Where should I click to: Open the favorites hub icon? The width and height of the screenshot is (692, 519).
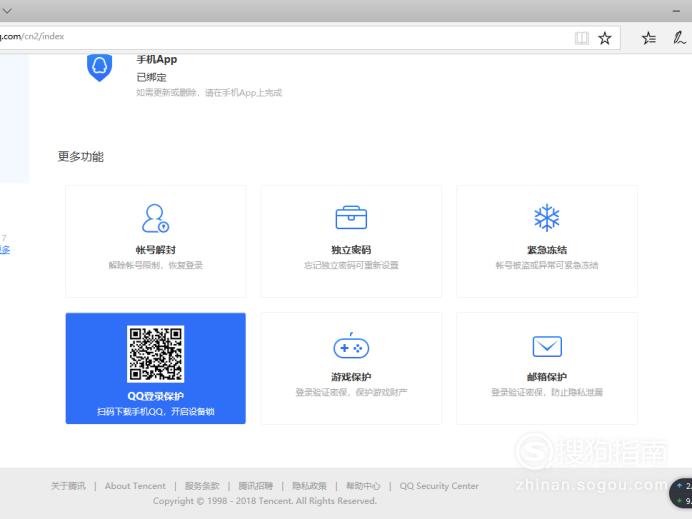[649, 38]
